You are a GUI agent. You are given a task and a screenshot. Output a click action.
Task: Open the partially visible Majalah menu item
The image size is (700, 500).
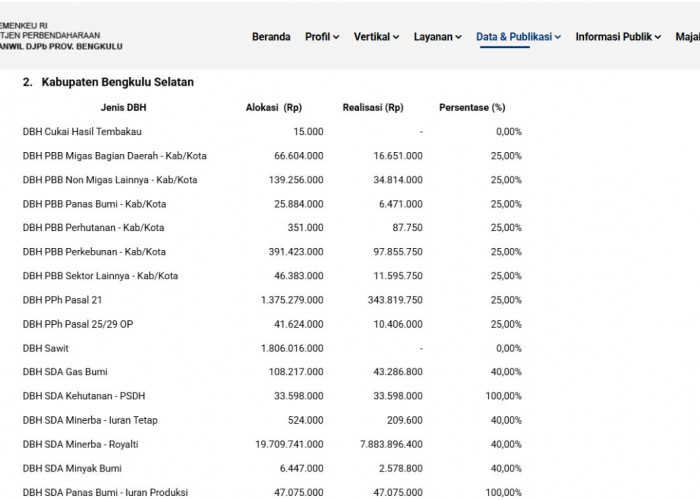point(688,37)
